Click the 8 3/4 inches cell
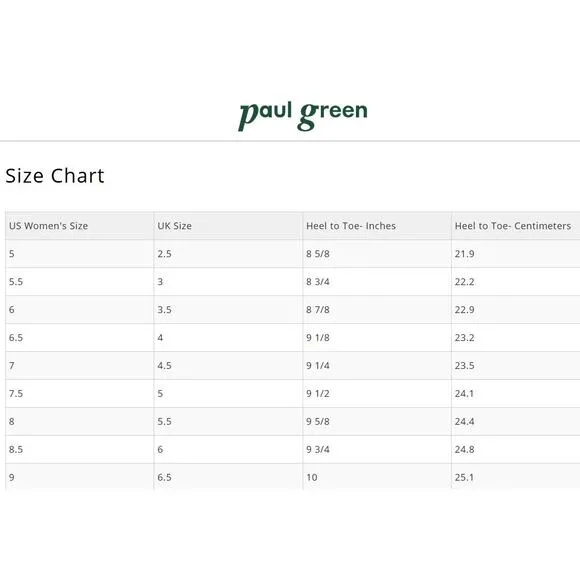 point(377,281)
